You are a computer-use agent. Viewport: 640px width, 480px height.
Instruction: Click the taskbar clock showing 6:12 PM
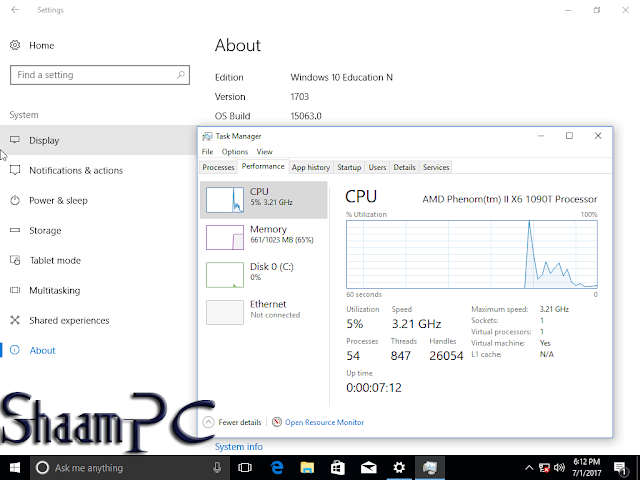[587, 468]
